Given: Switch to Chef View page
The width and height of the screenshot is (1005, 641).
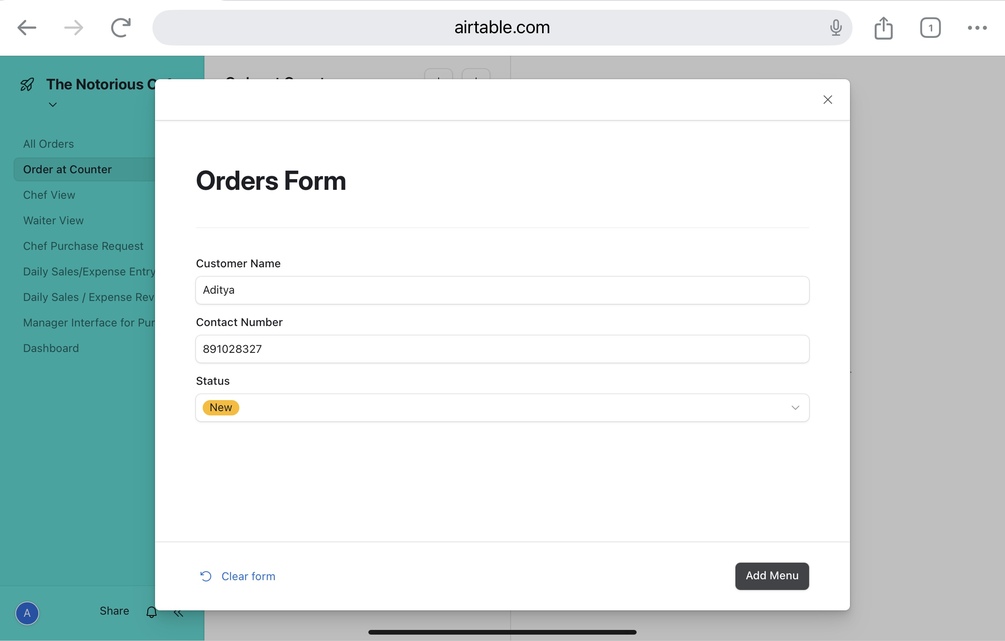Looking at the screenshot, I should click(49, 195).
